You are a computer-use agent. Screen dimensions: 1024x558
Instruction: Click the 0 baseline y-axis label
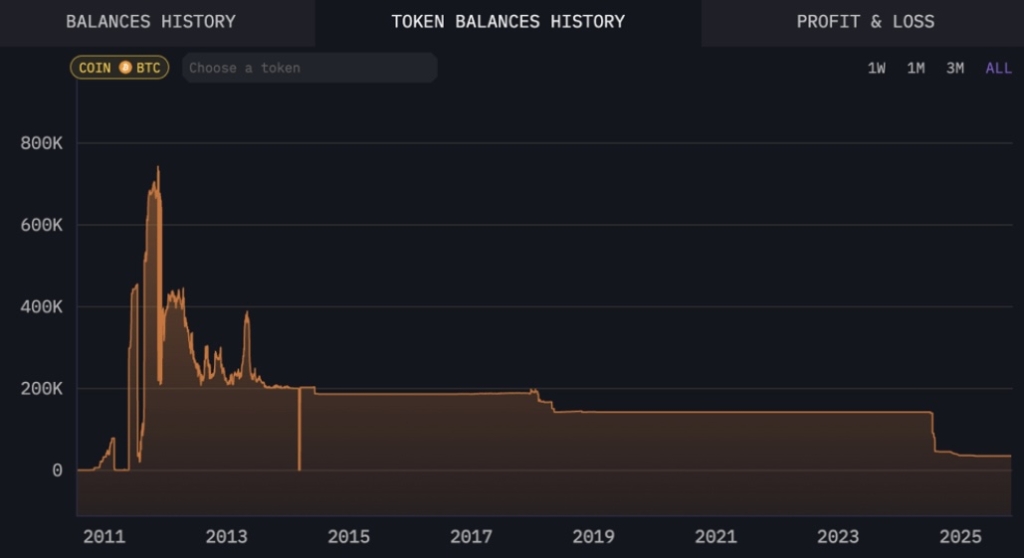coord(57,470)
